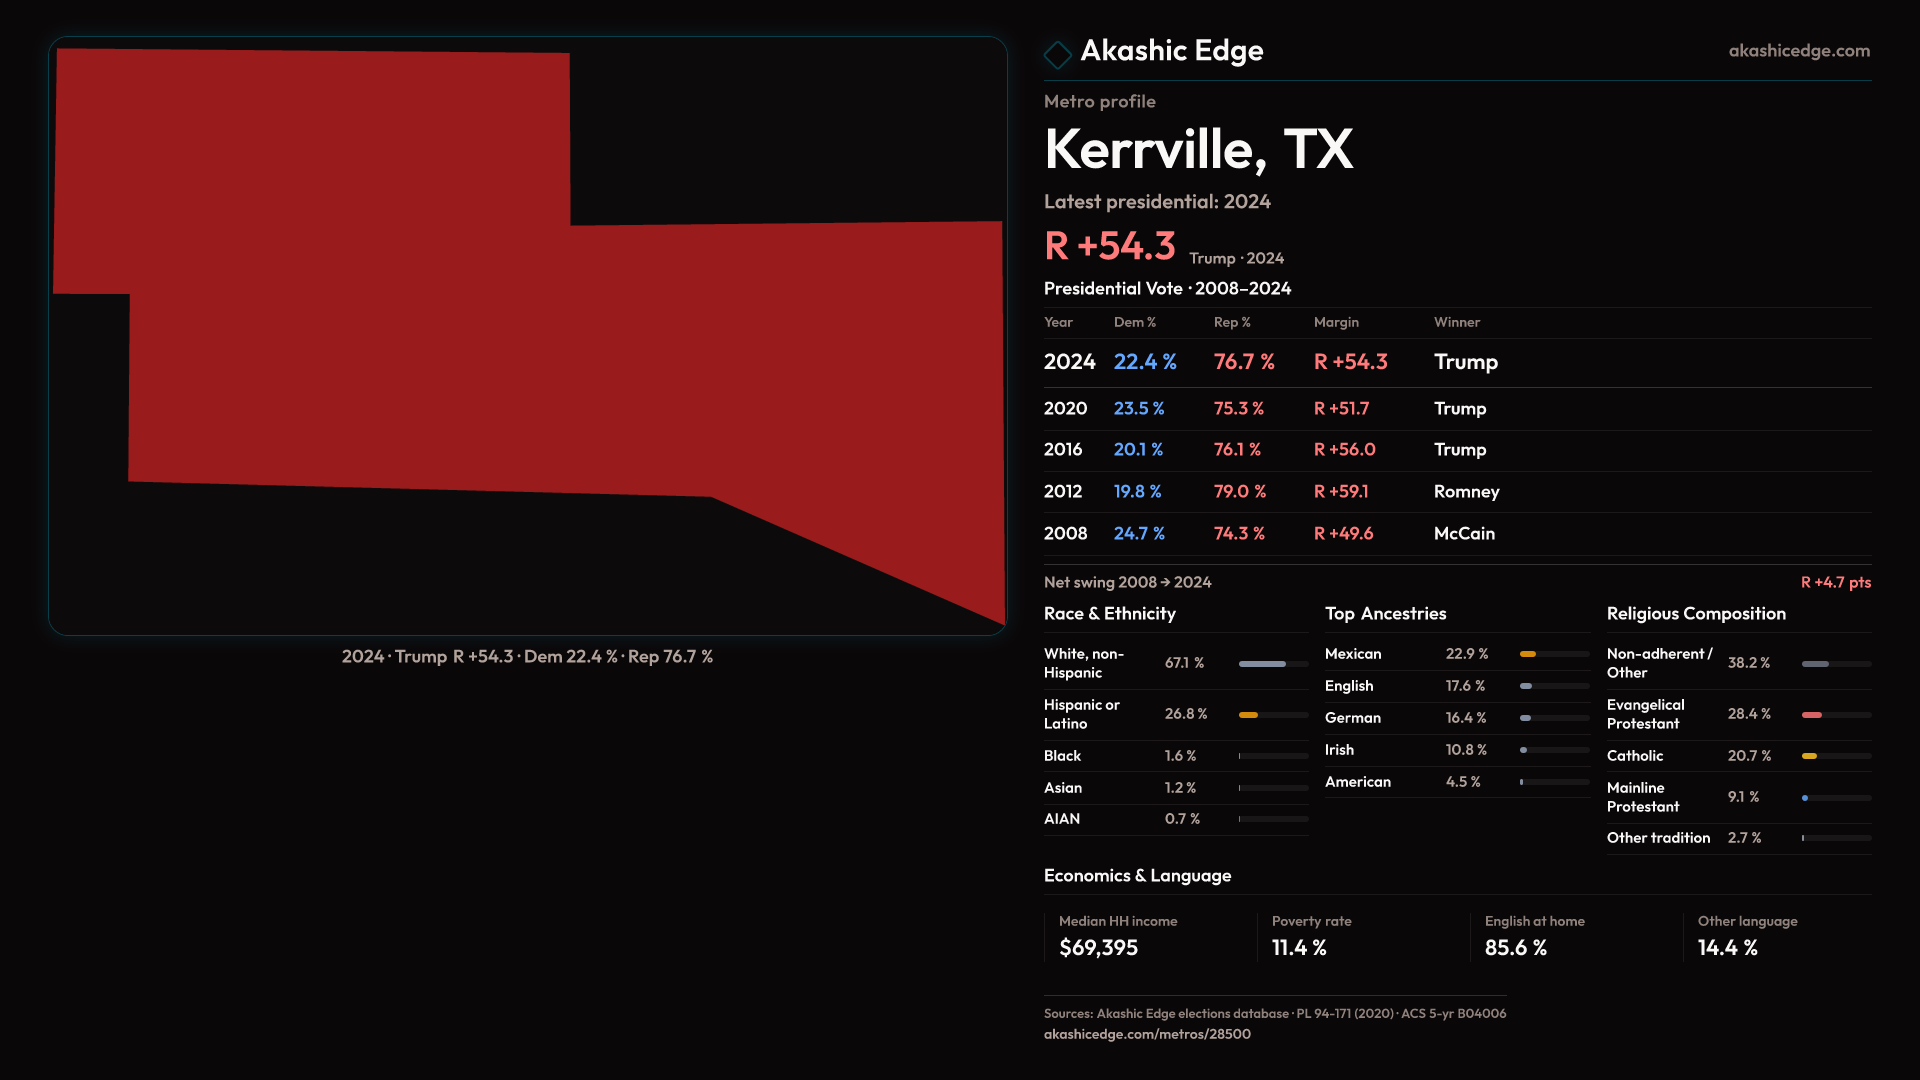Viewport: 1920px width, 1080px height.
Task: Click the R +4.7 pts net swing value
Action: 1835,582
